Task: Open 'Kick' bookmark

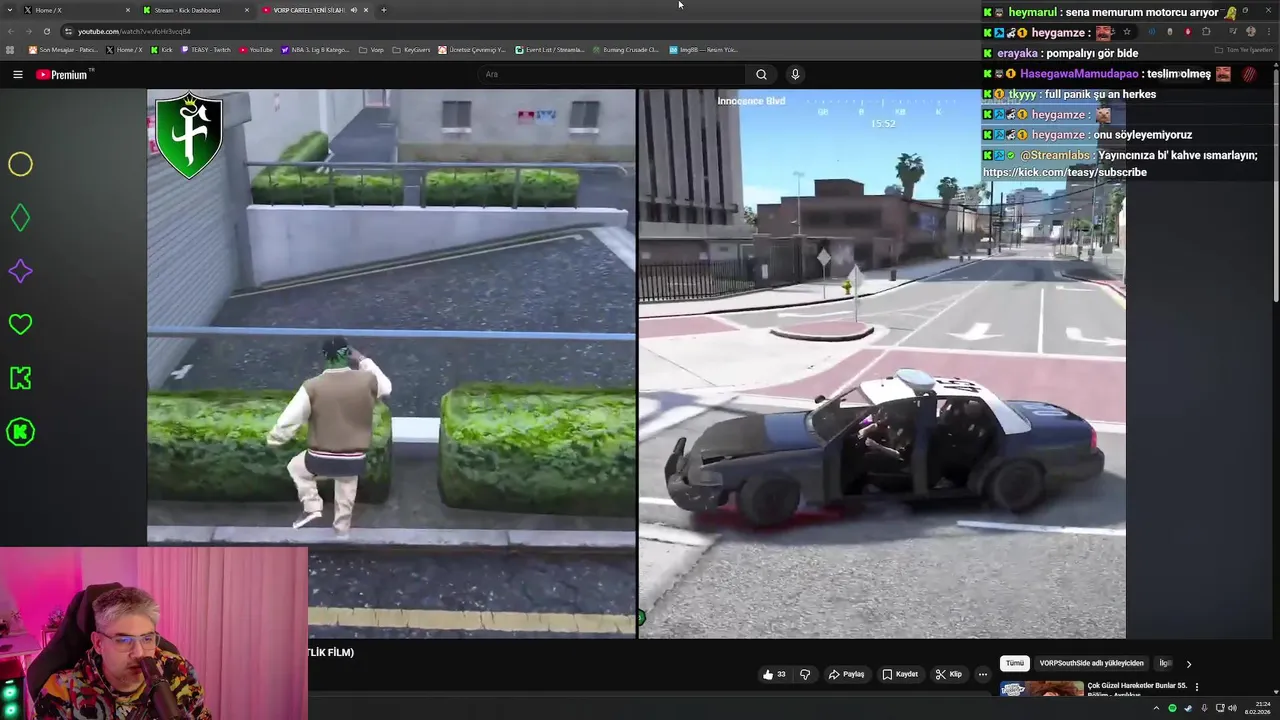Action: 162,50
